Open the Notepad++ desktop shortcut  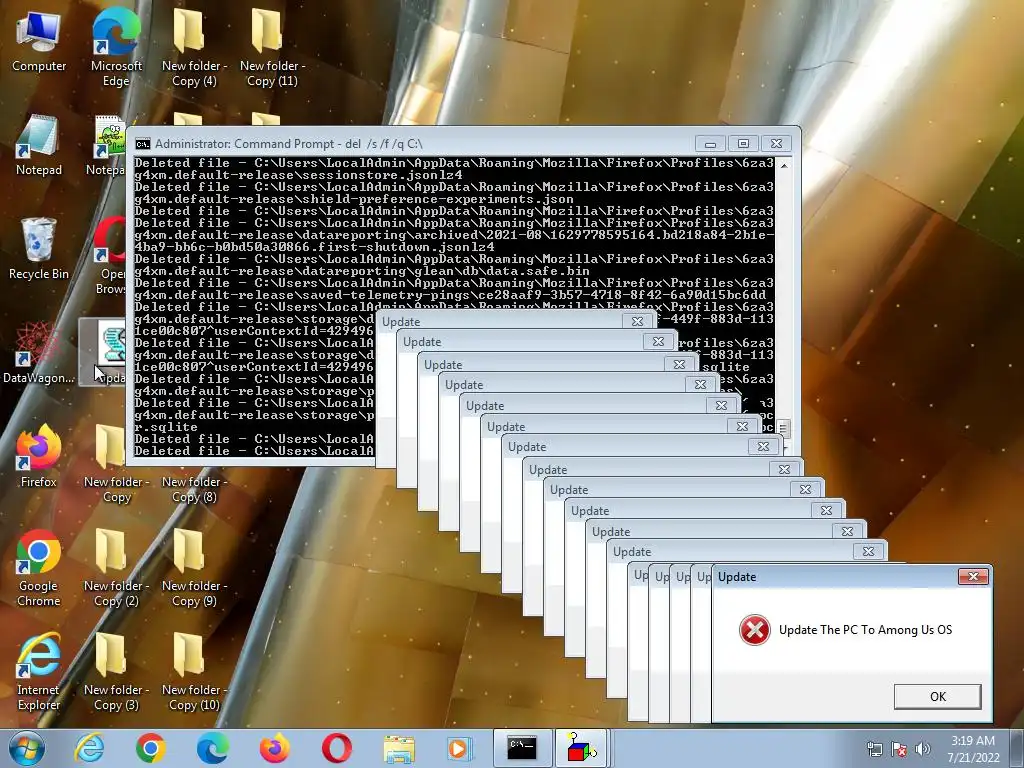point(107,145)
